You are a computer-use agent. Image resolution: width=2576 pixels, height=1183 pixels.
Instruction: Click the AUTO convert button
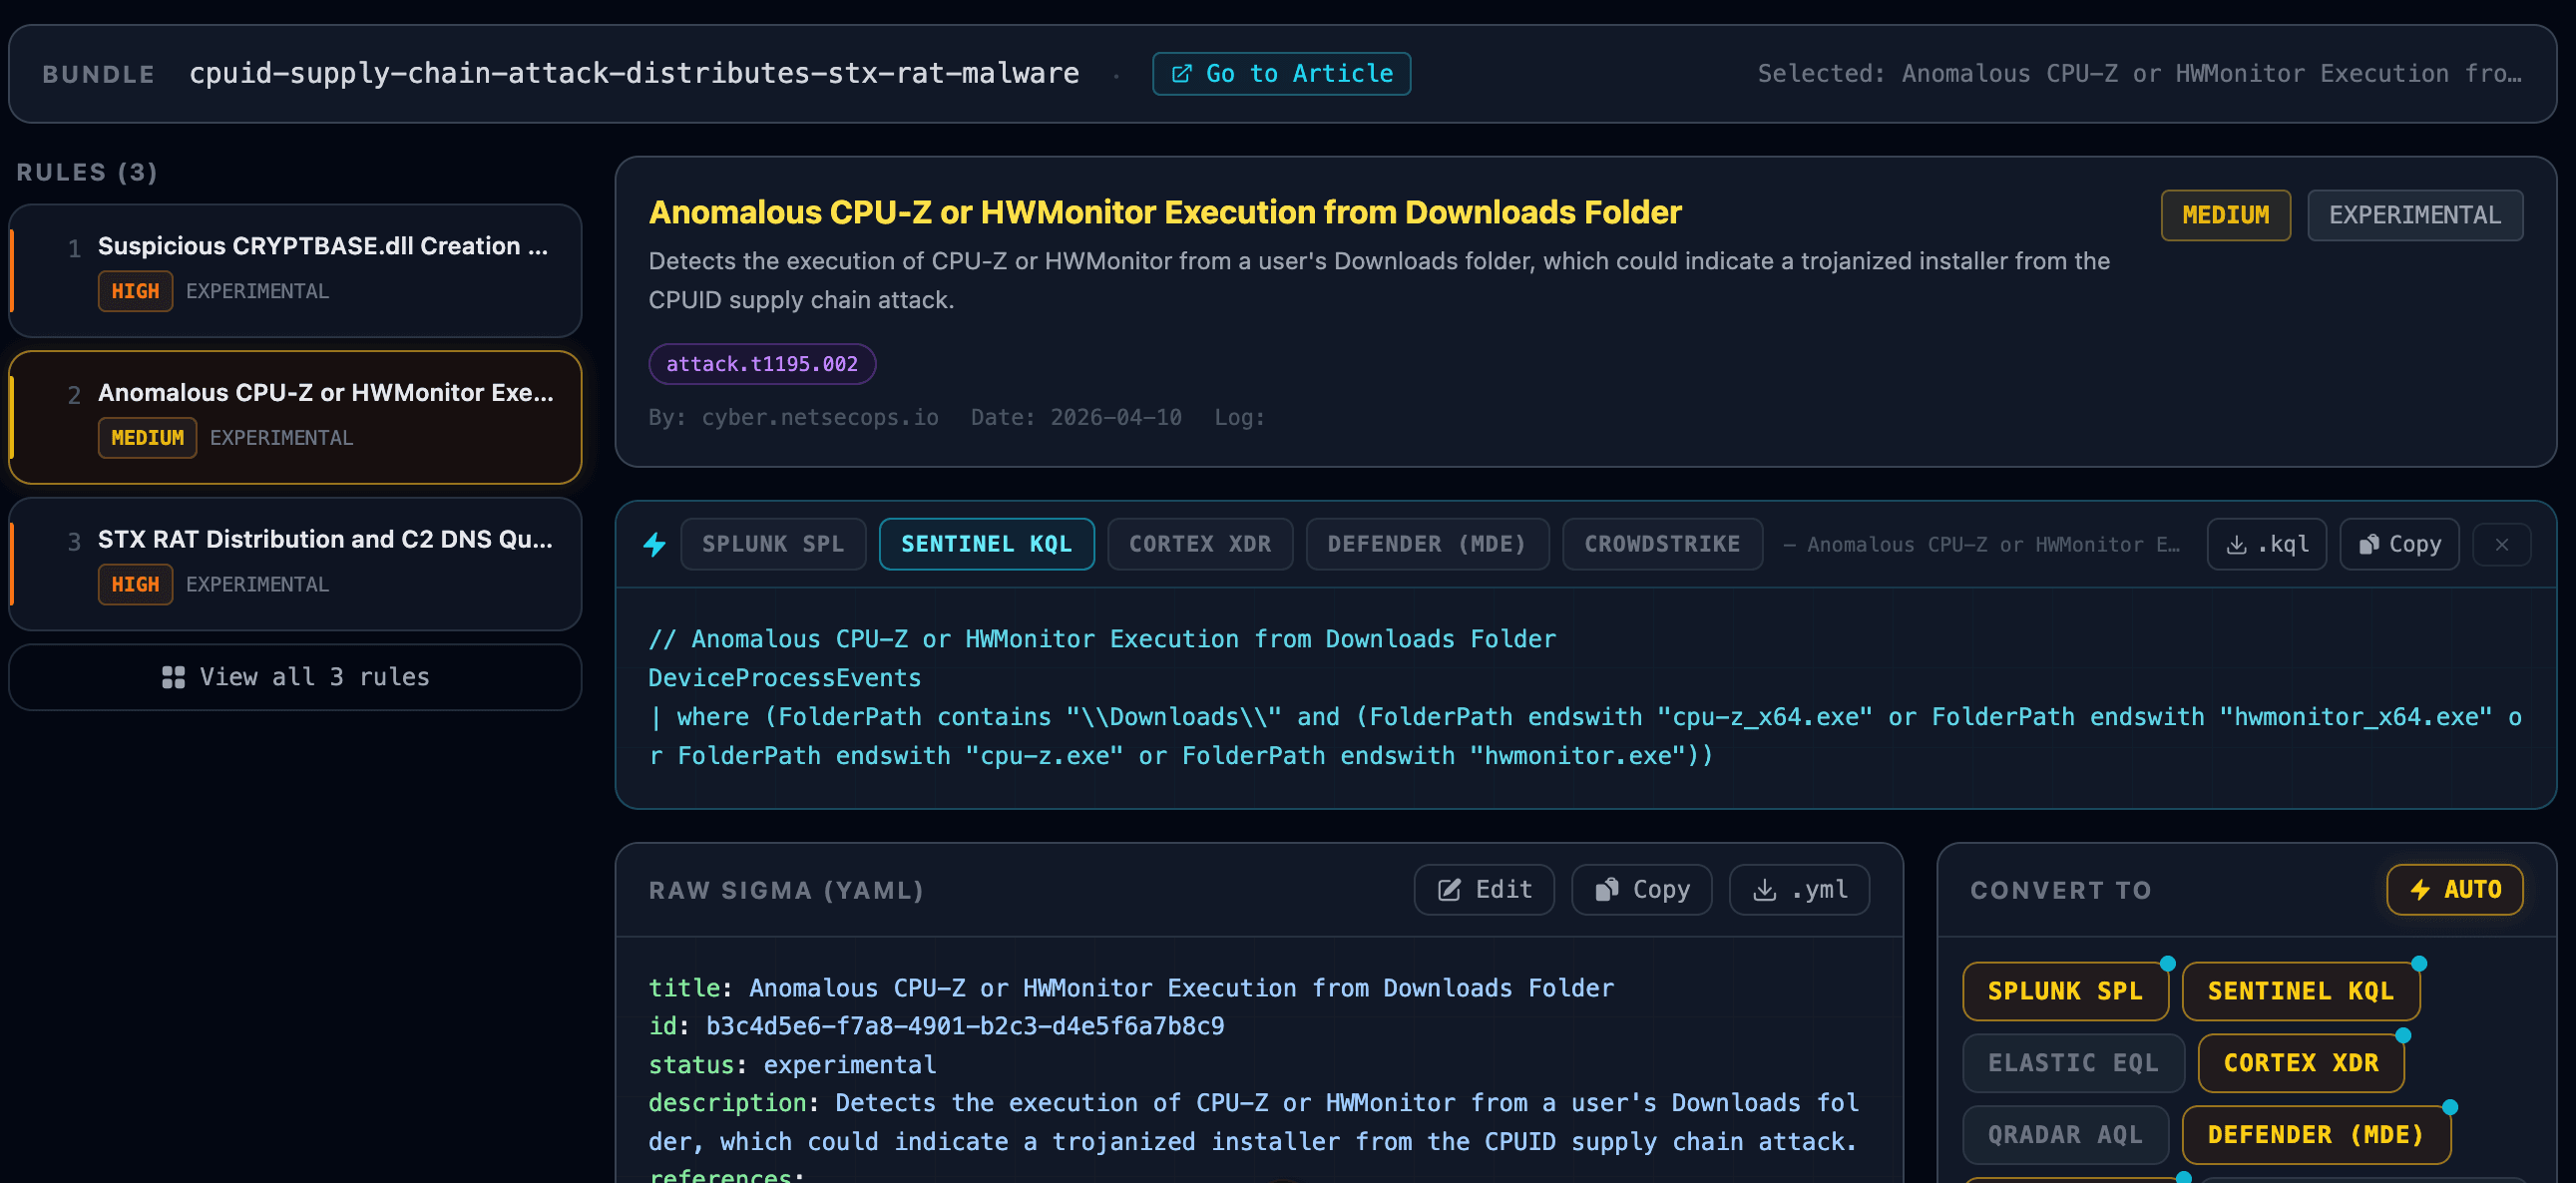point(2454,889)
